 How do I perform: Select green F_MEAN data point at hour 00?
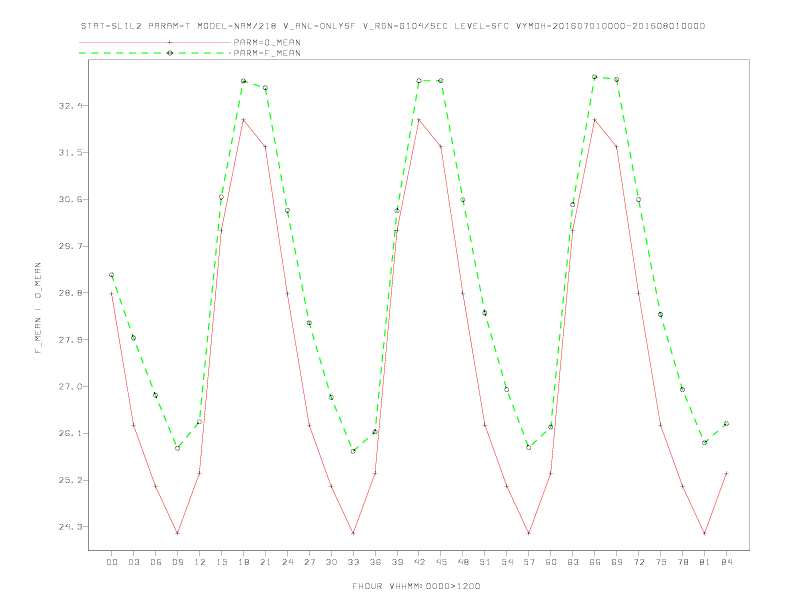pos(112,275)
